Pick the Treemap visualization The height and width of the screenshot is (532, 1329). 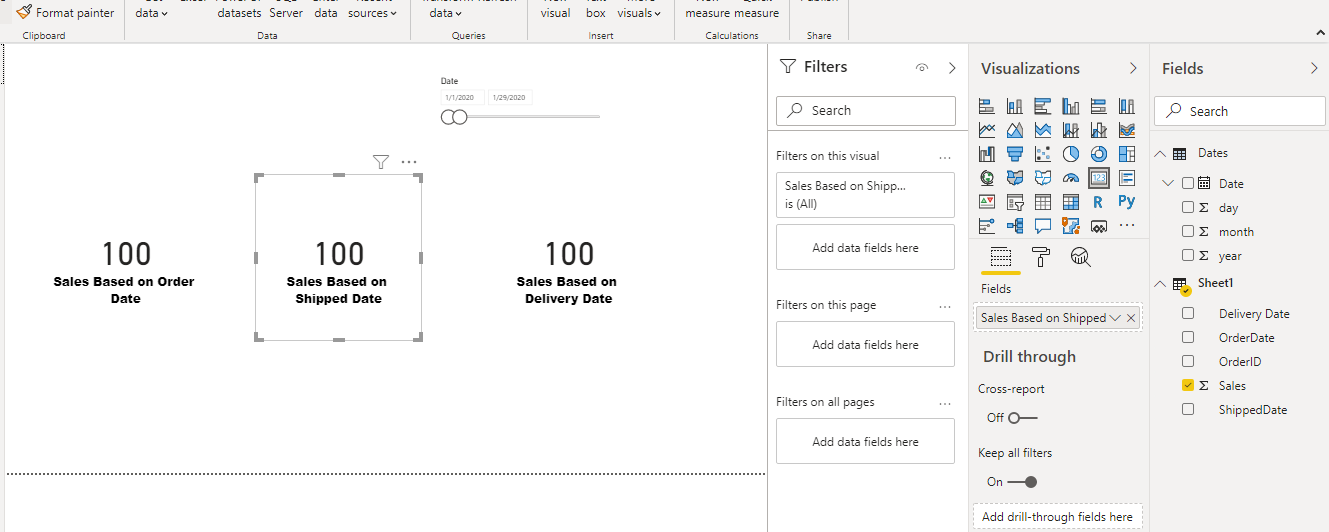1127,154
